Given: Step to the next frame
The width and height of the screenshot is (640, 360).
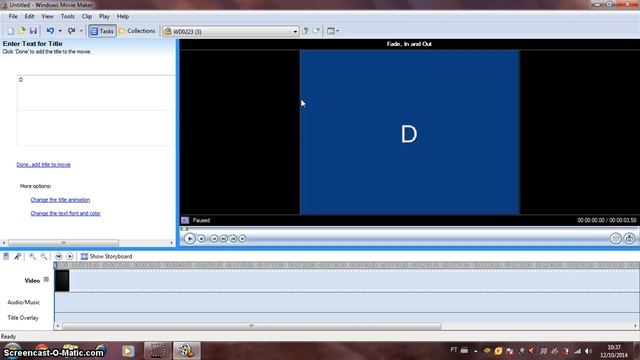Looking at the screenshot, I should click(233, 238).
